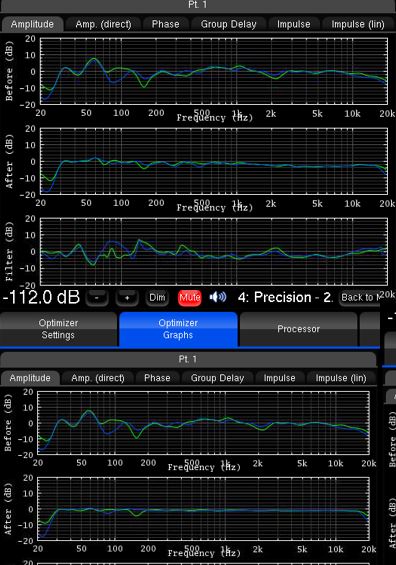Switch to the top Phase tab
The width and height of the screenshot is (396, 565).
tap(165, 24)
